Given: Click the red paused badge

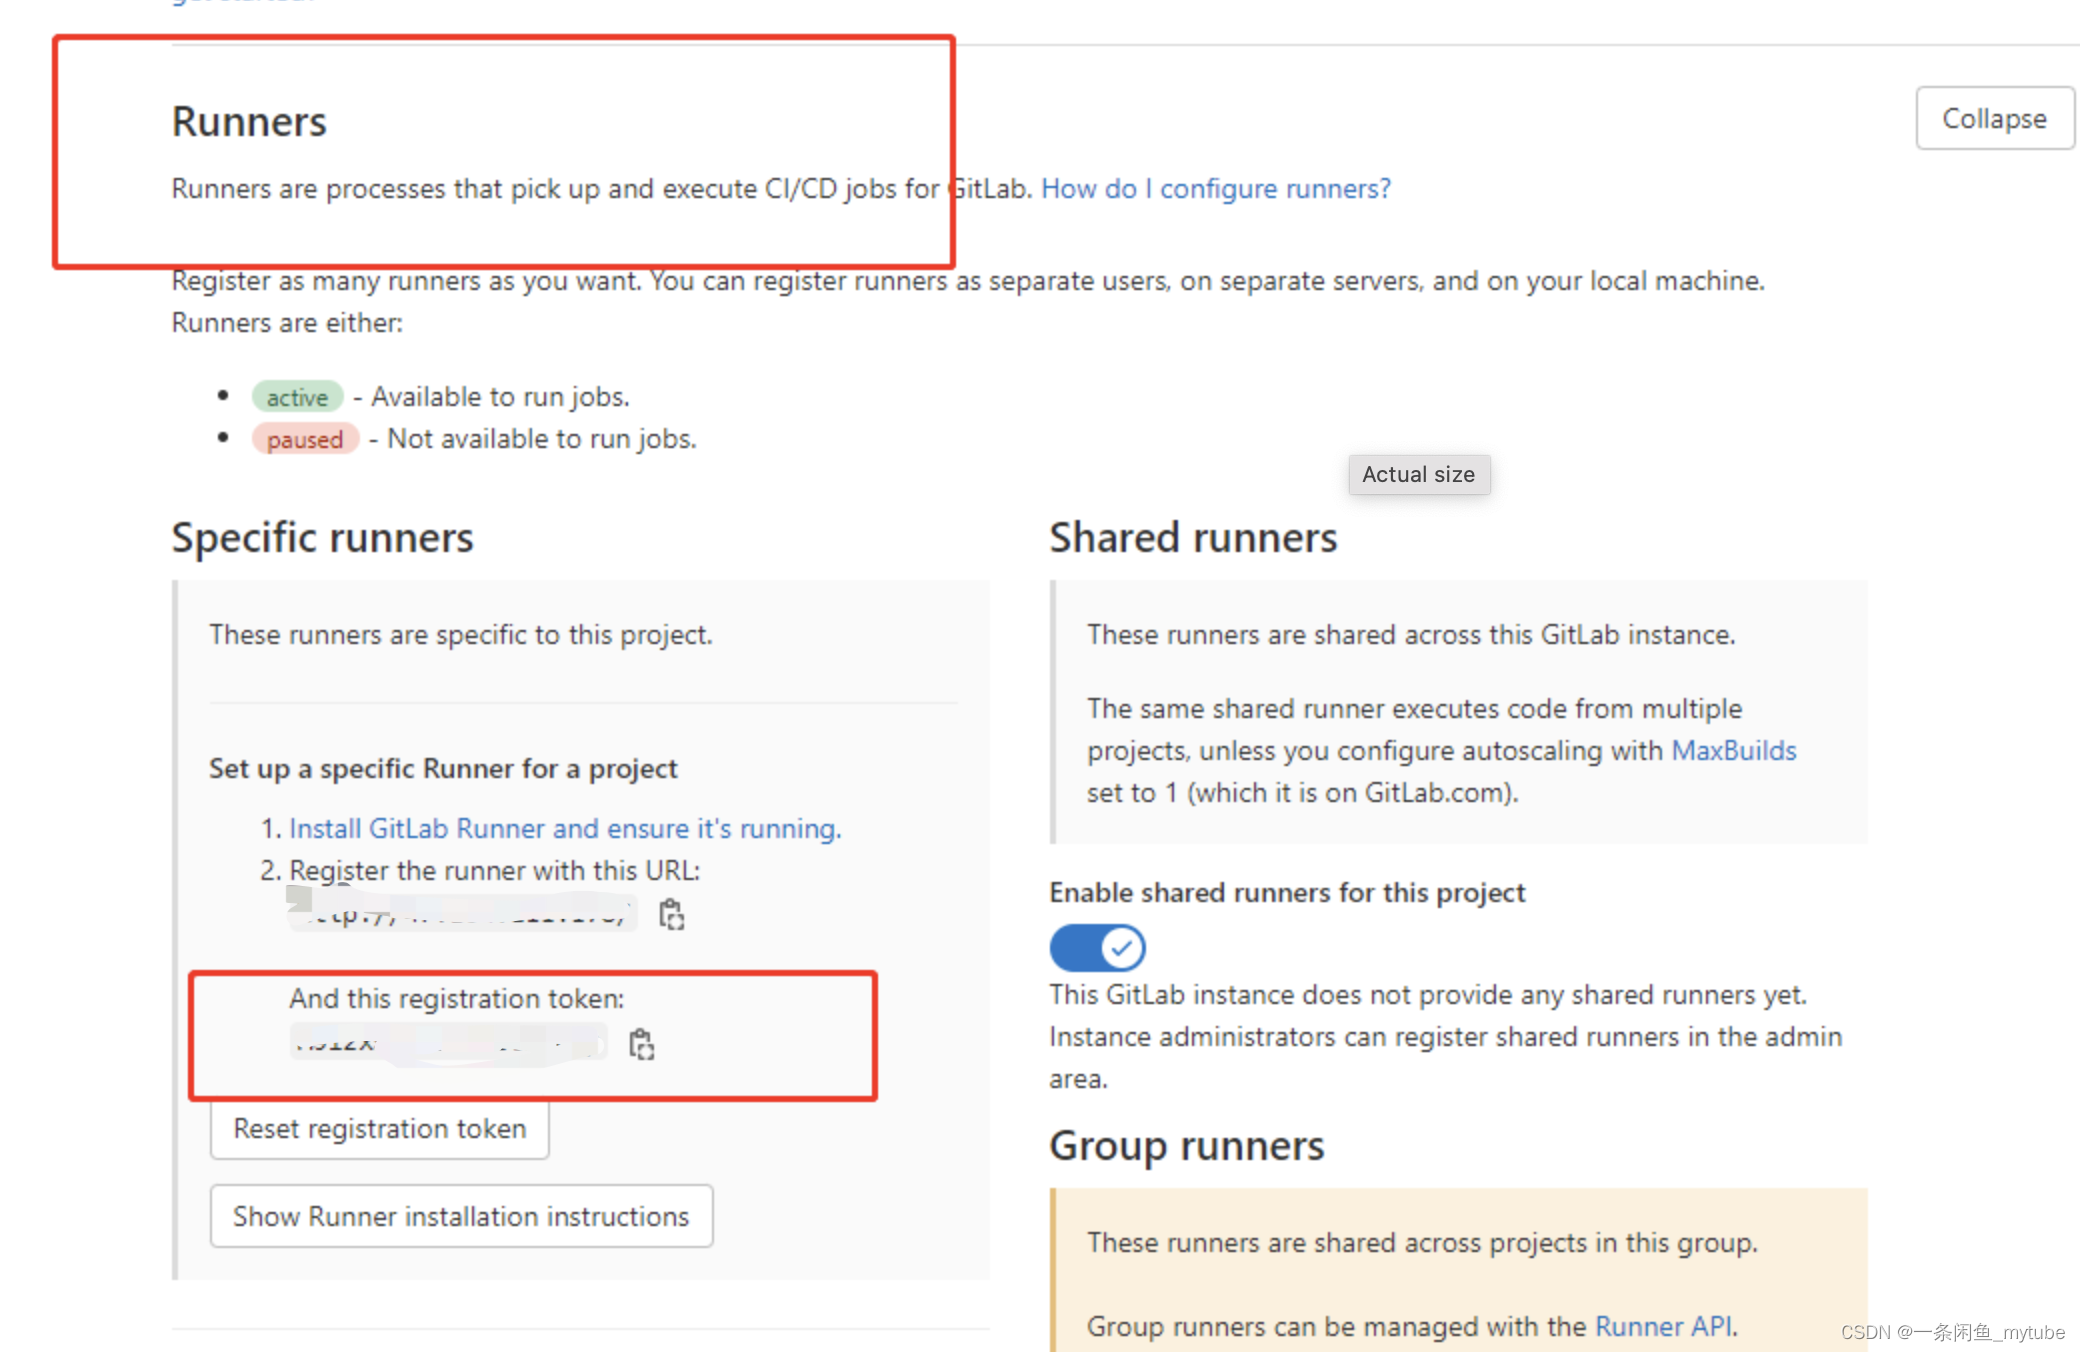Looking at the screenshot, I should pos(305,439).
